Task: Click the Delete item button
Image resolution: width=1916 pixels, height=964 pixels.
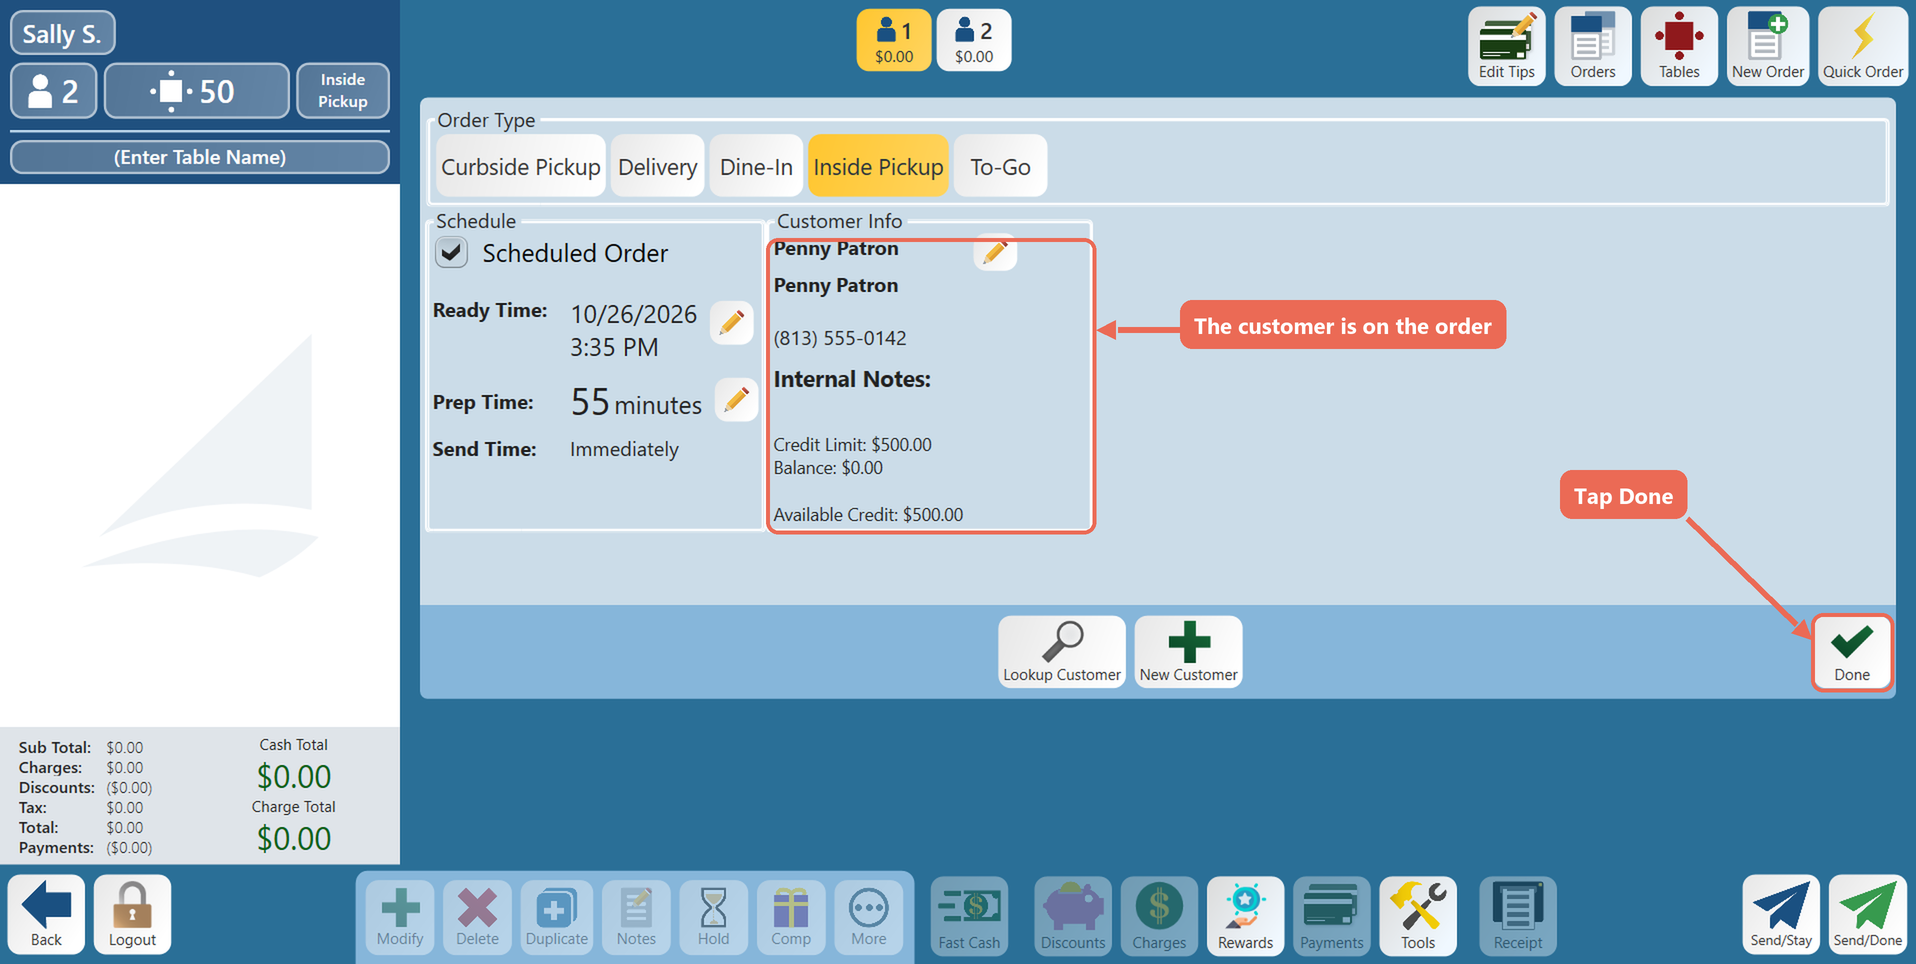Action: click(x=477, y=917)
